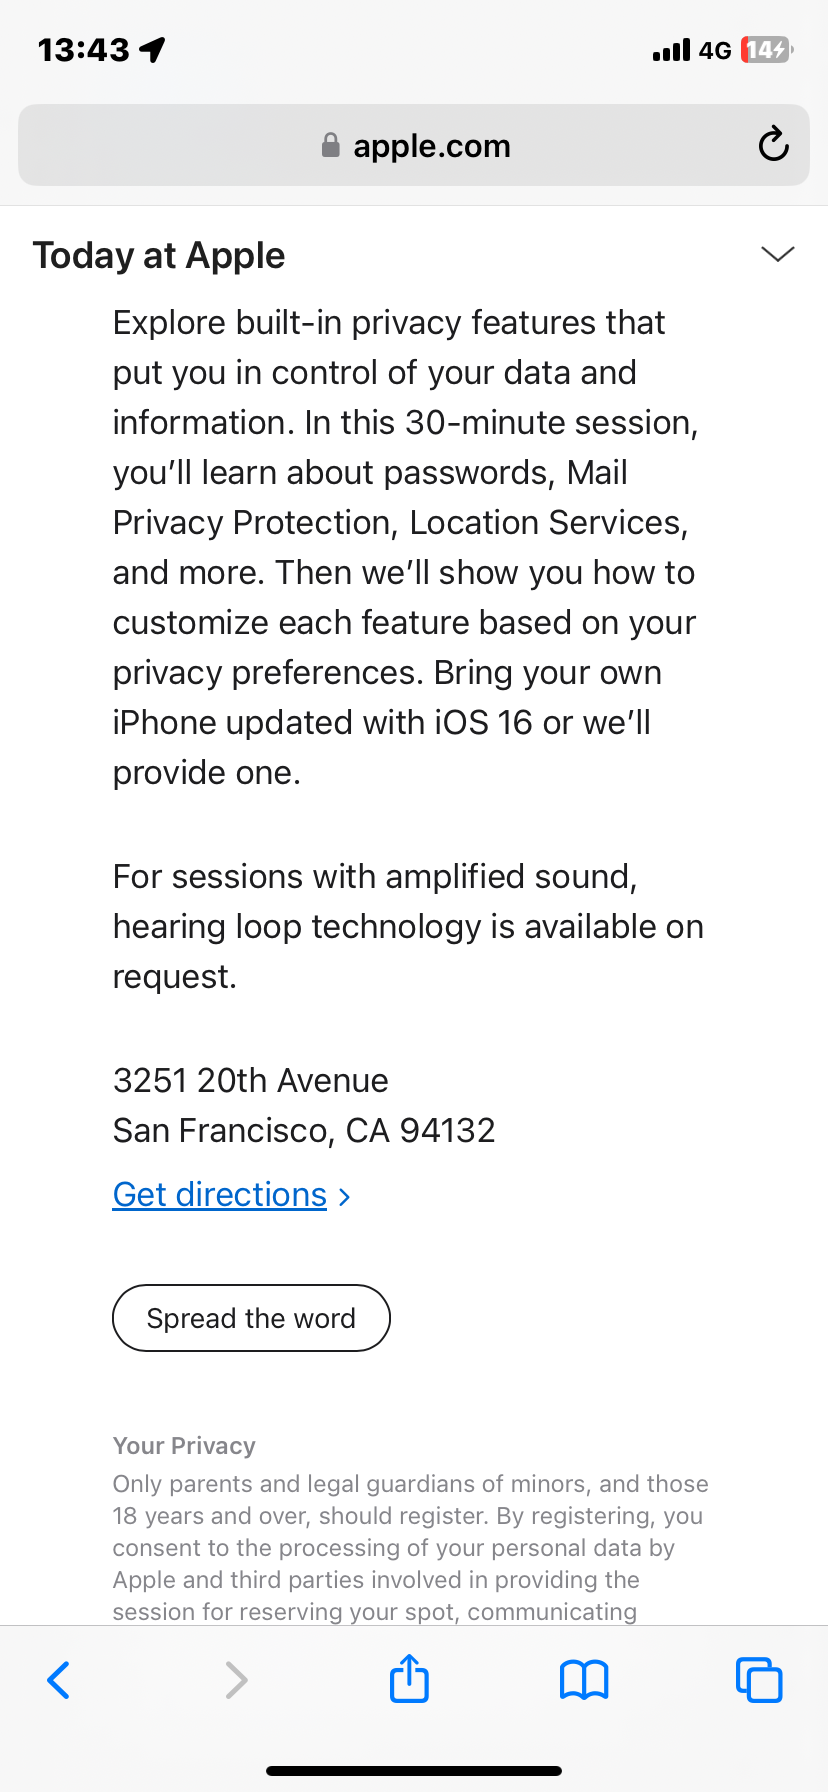828x1792 pixels.
Task: Open the bookmarks book icon
Action: (584, 1680)
